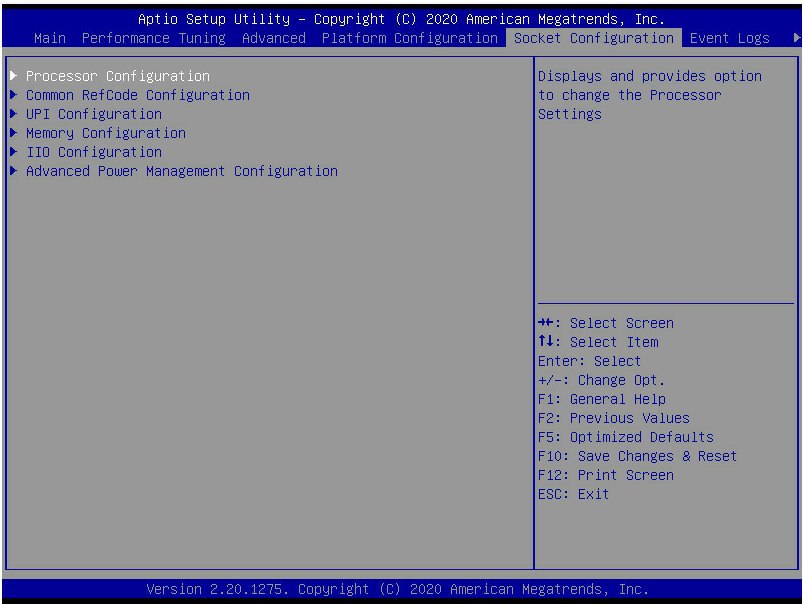Open Common RefCode Configuration submenu
Screen dimensions: 803x604
(x=138, y=95)
